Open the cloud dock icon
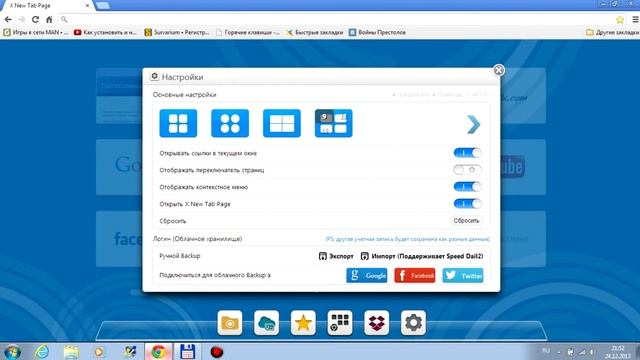 [266, 323]
